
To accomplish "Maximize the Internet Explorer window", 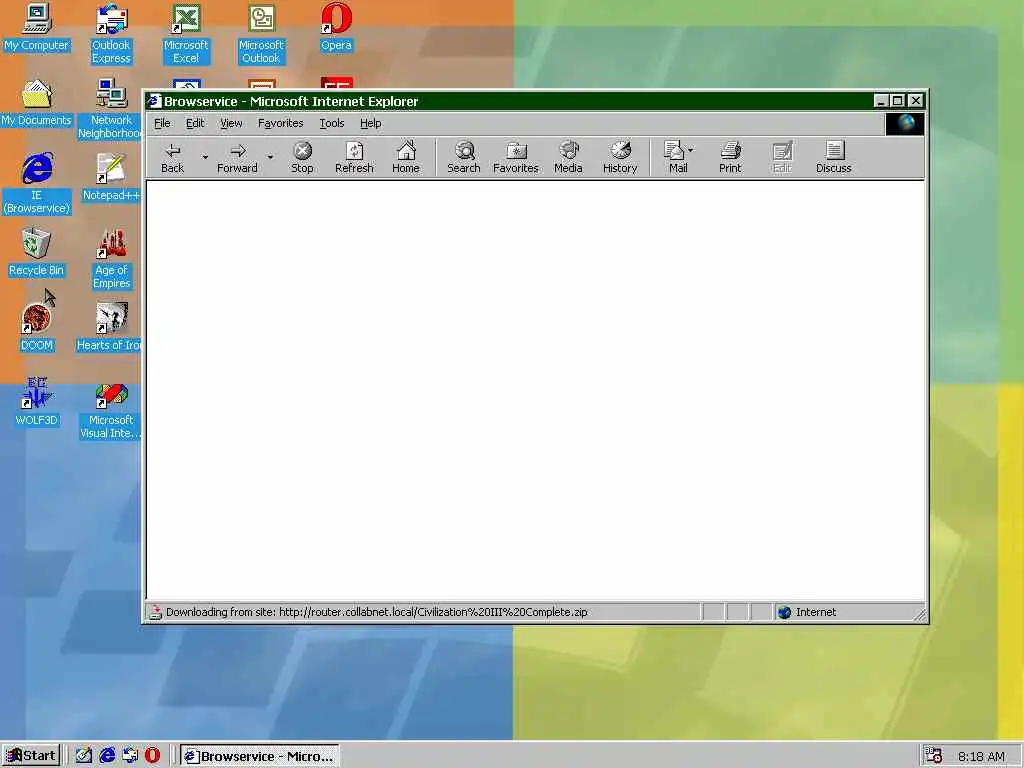I will 897,101.
